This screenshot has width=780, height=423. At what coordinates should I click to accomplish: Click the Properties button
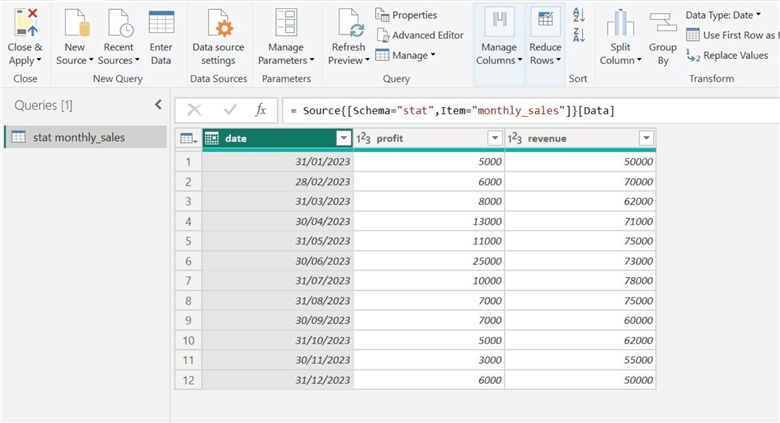[x=406, y=15]
